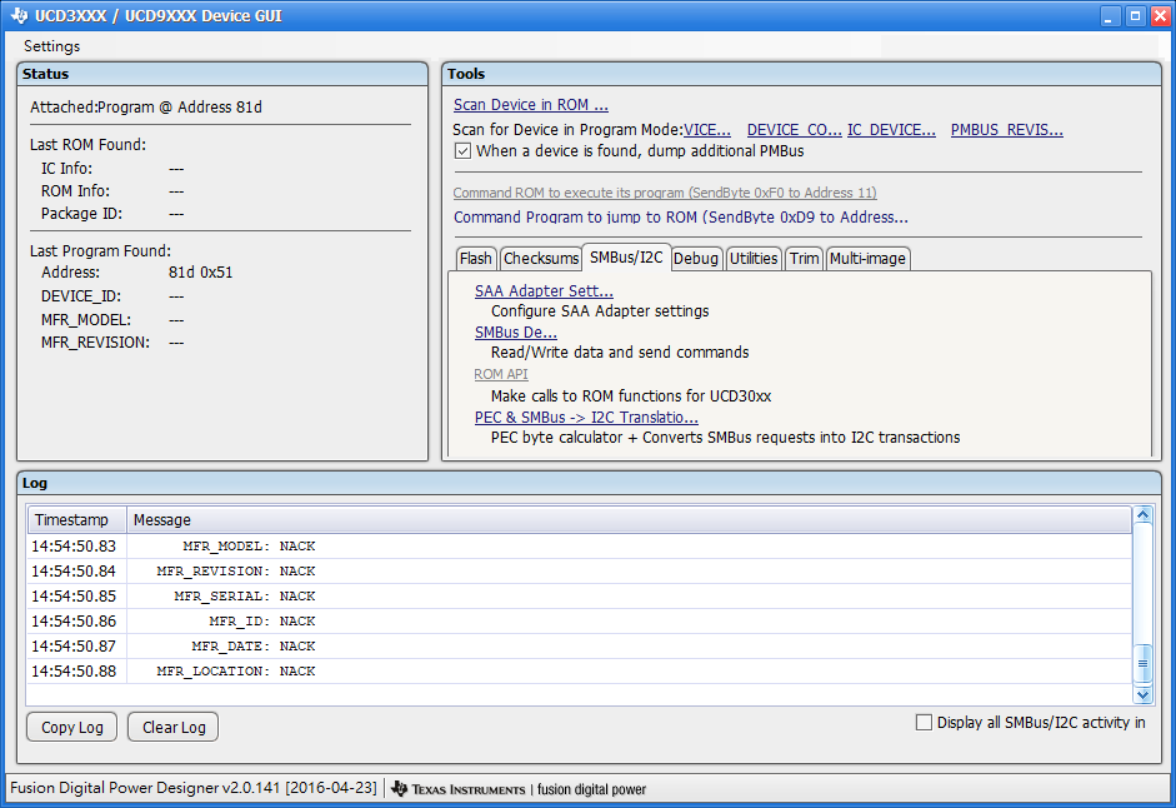This screenshot has height=808, width=1176.
Task: Click the log scrollbar up arrow
Action: point(1142,515)
